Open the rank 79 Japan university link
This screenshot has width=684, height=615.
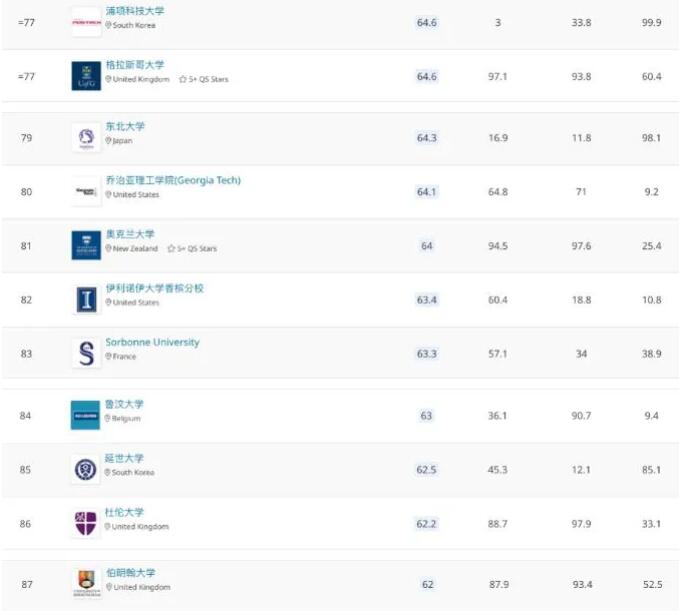(x=125, y=126)
